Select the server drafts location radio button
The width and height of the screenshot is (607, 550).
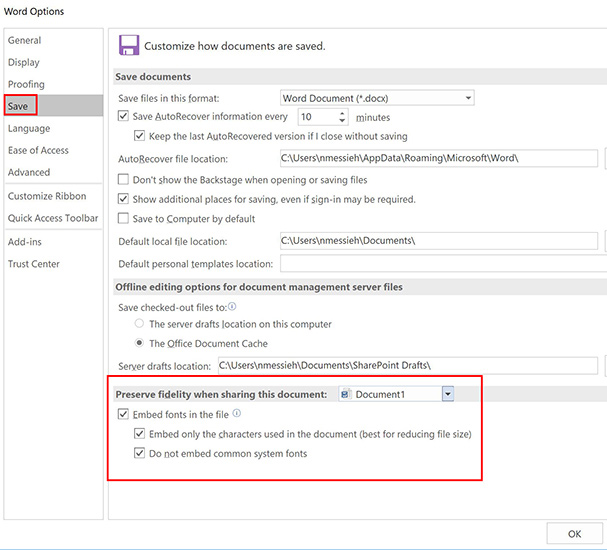point(139,324)
